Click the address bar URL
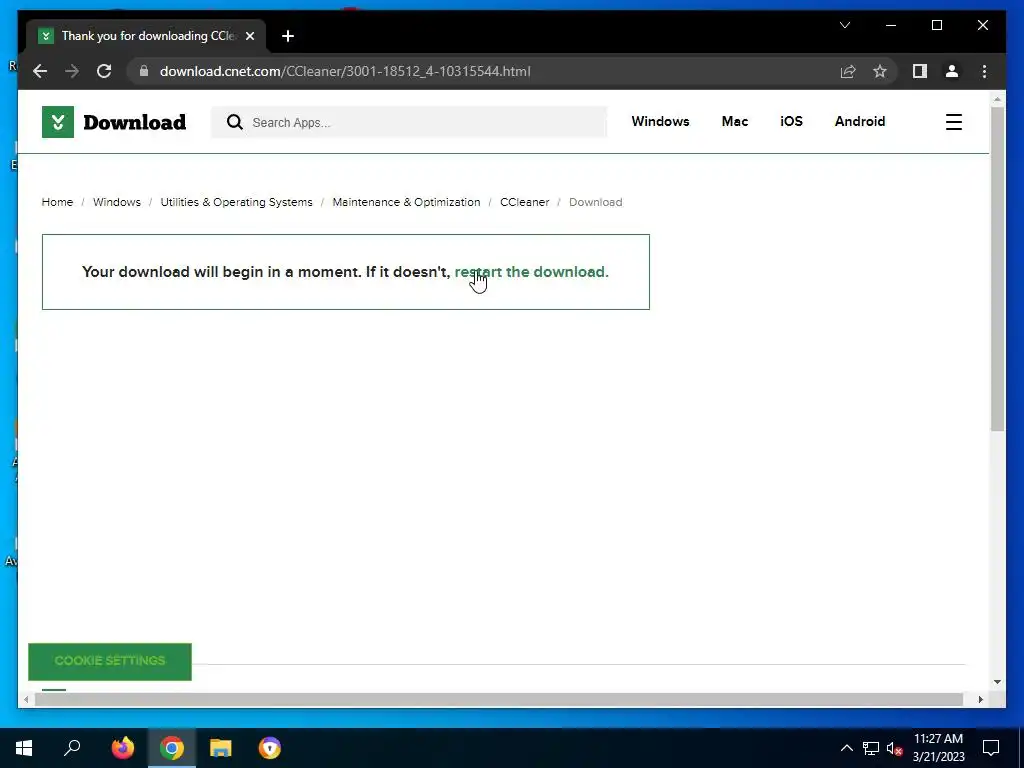The width and height of the screenshot is (1024, 768). (x=345, y=71)
